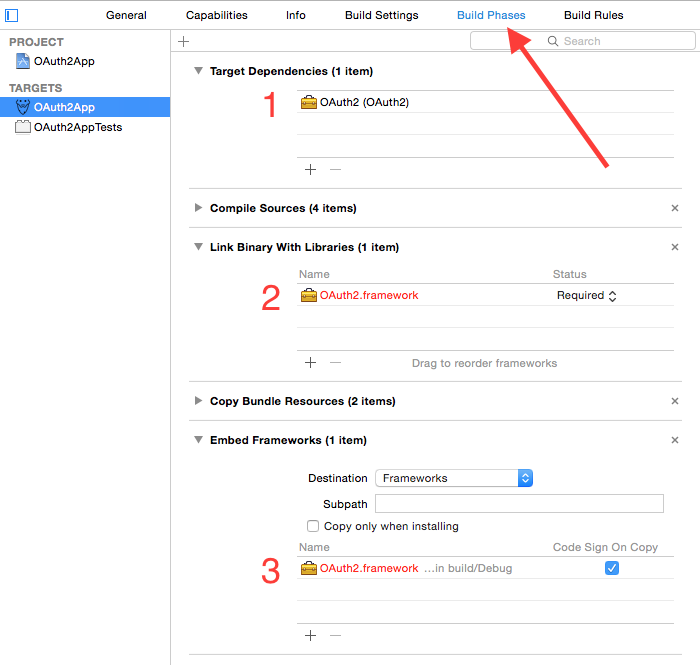
Task: Delete the Embed Frameworks phase
Action: click(675, 440)
